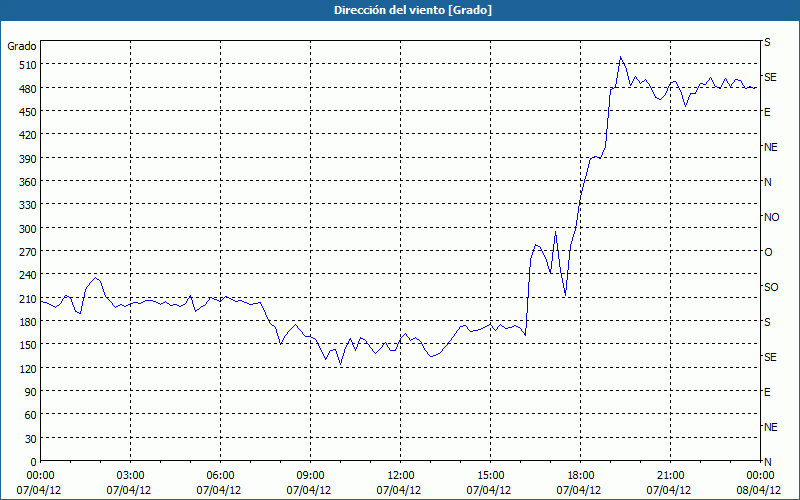
Task: Select the S compass label level with 180
Action: coord(767,322)
